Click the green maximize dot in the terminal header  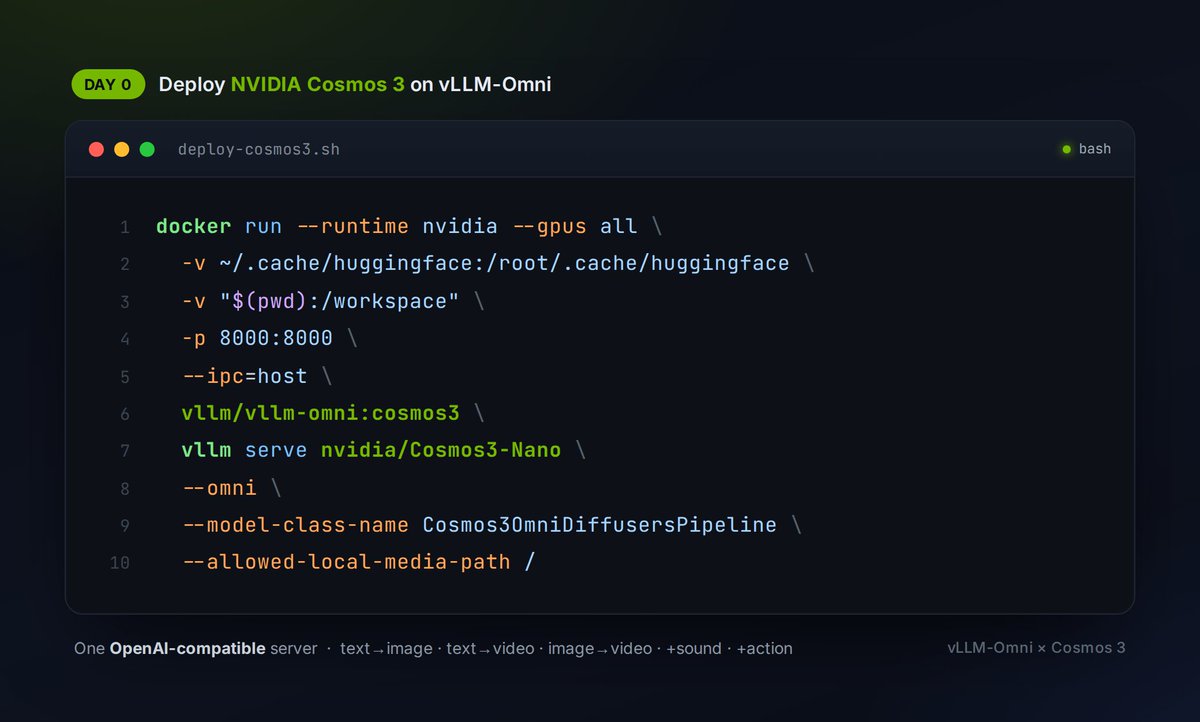coord(147,149)
